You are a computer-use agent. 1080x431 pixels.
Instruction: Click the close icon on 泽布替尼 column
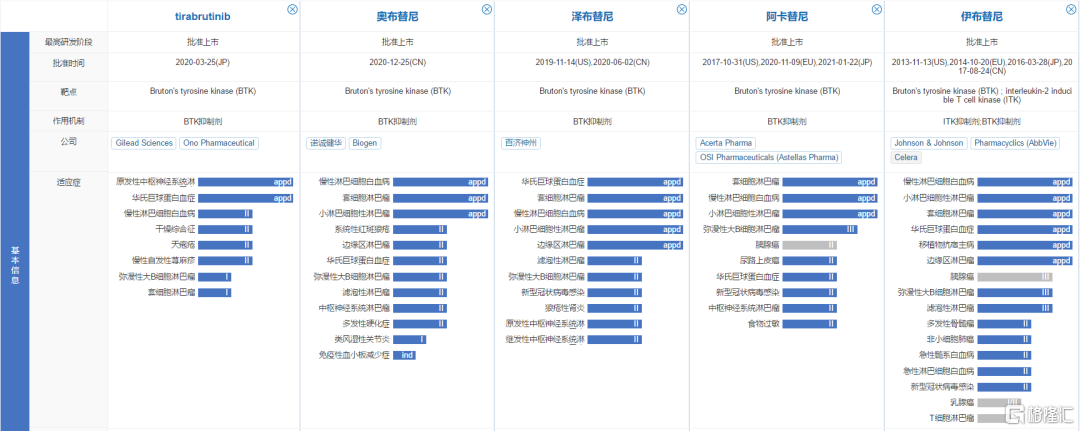[x=682, y=9]
